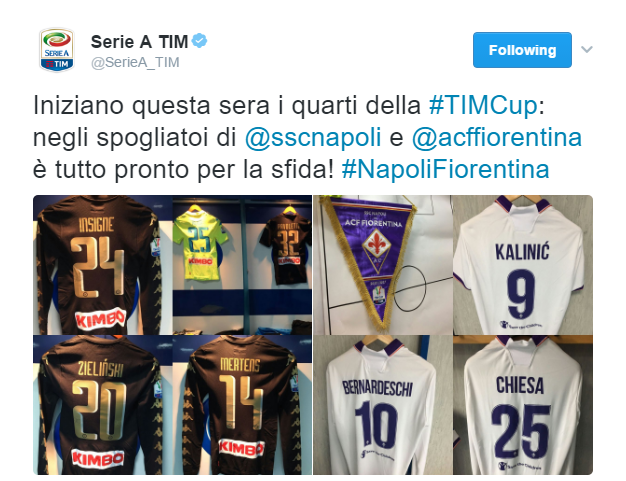Click the Serie A TIM profile avatar
This screenshot has width=626, height=481.
[57, 50]
